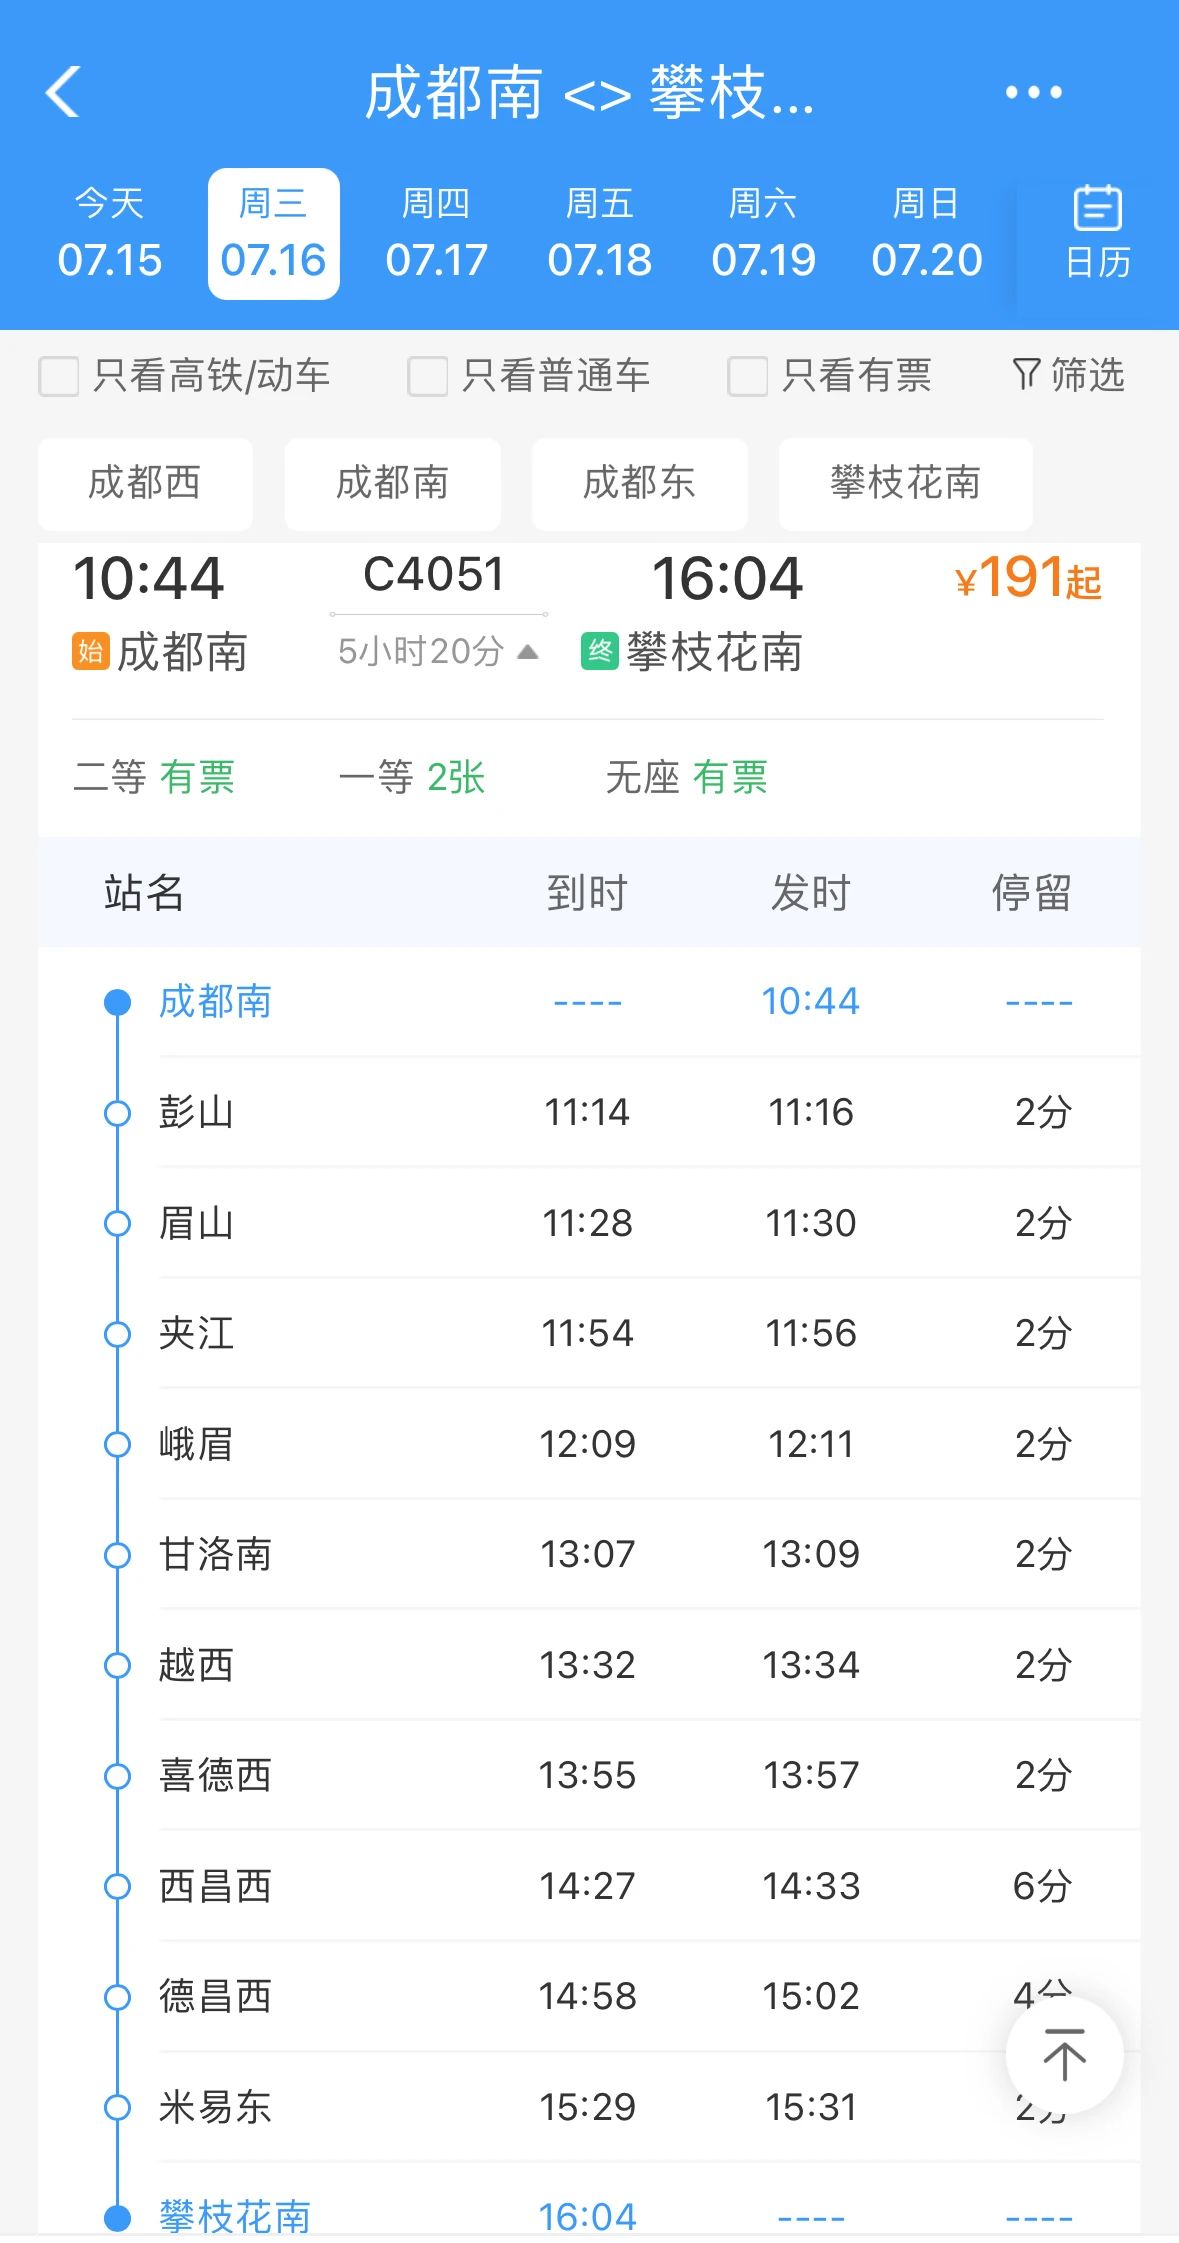Image resolution: width=1179 pixels, height=2243 pixels.
Task: Tap the back arrow icon
Action: 63,93
